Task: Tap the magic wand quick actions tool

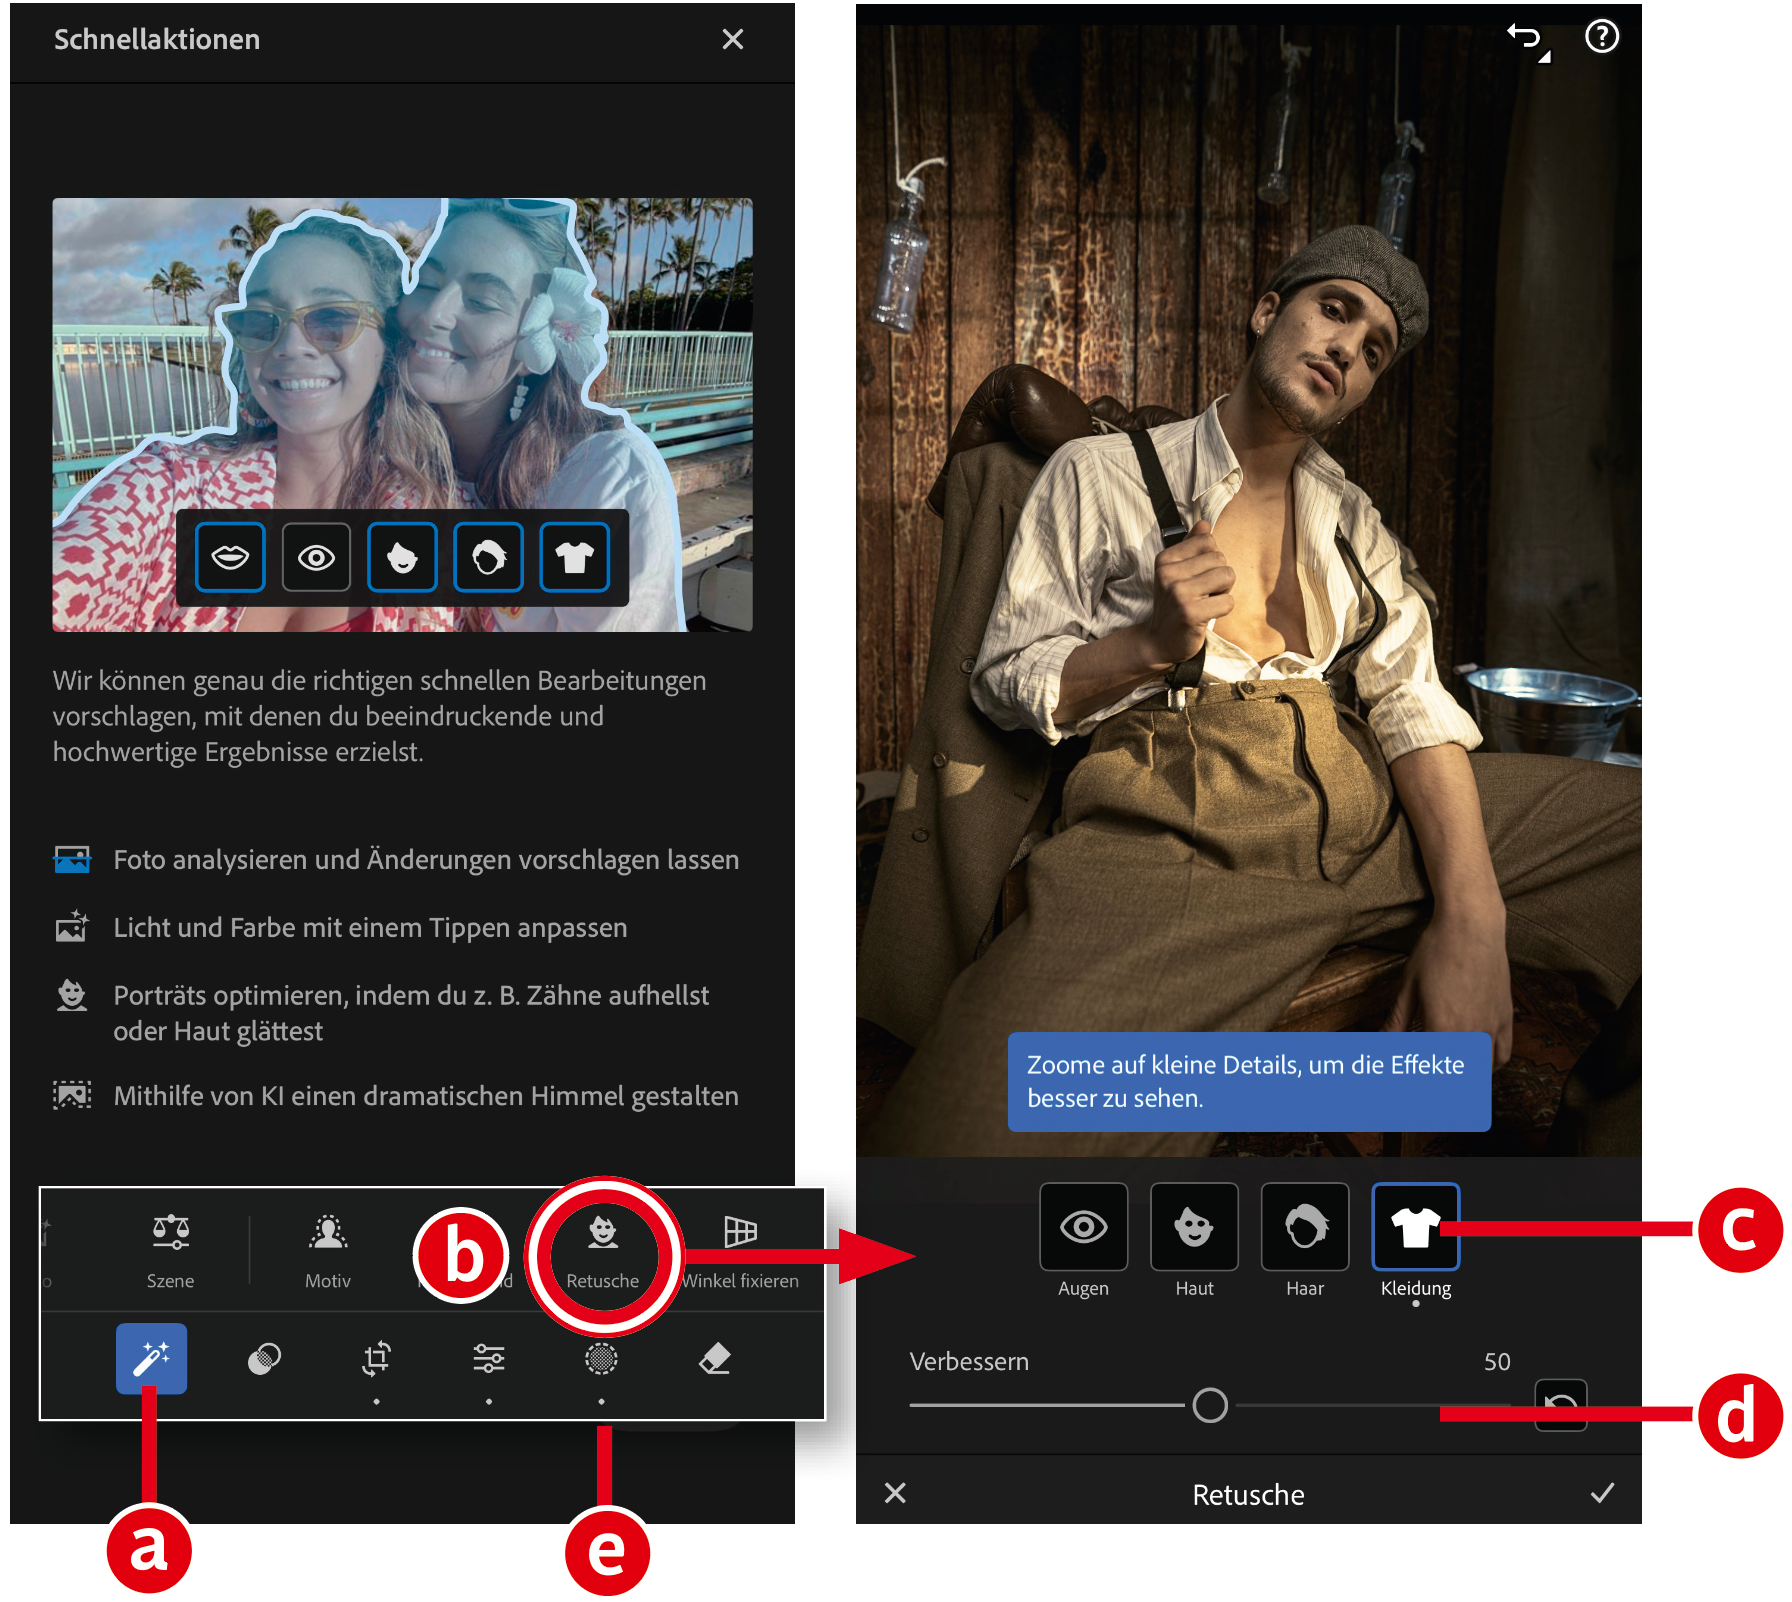Action: pyautogui.click(x=151, y=1358)
